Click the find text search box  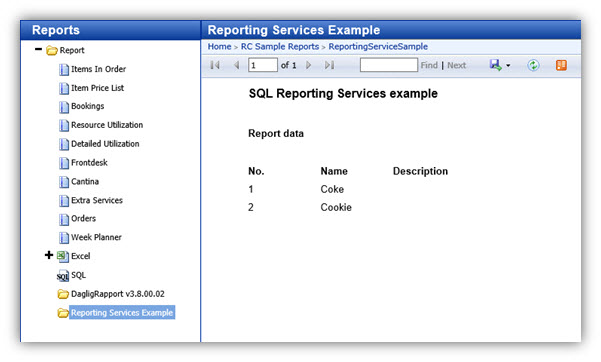389,65
